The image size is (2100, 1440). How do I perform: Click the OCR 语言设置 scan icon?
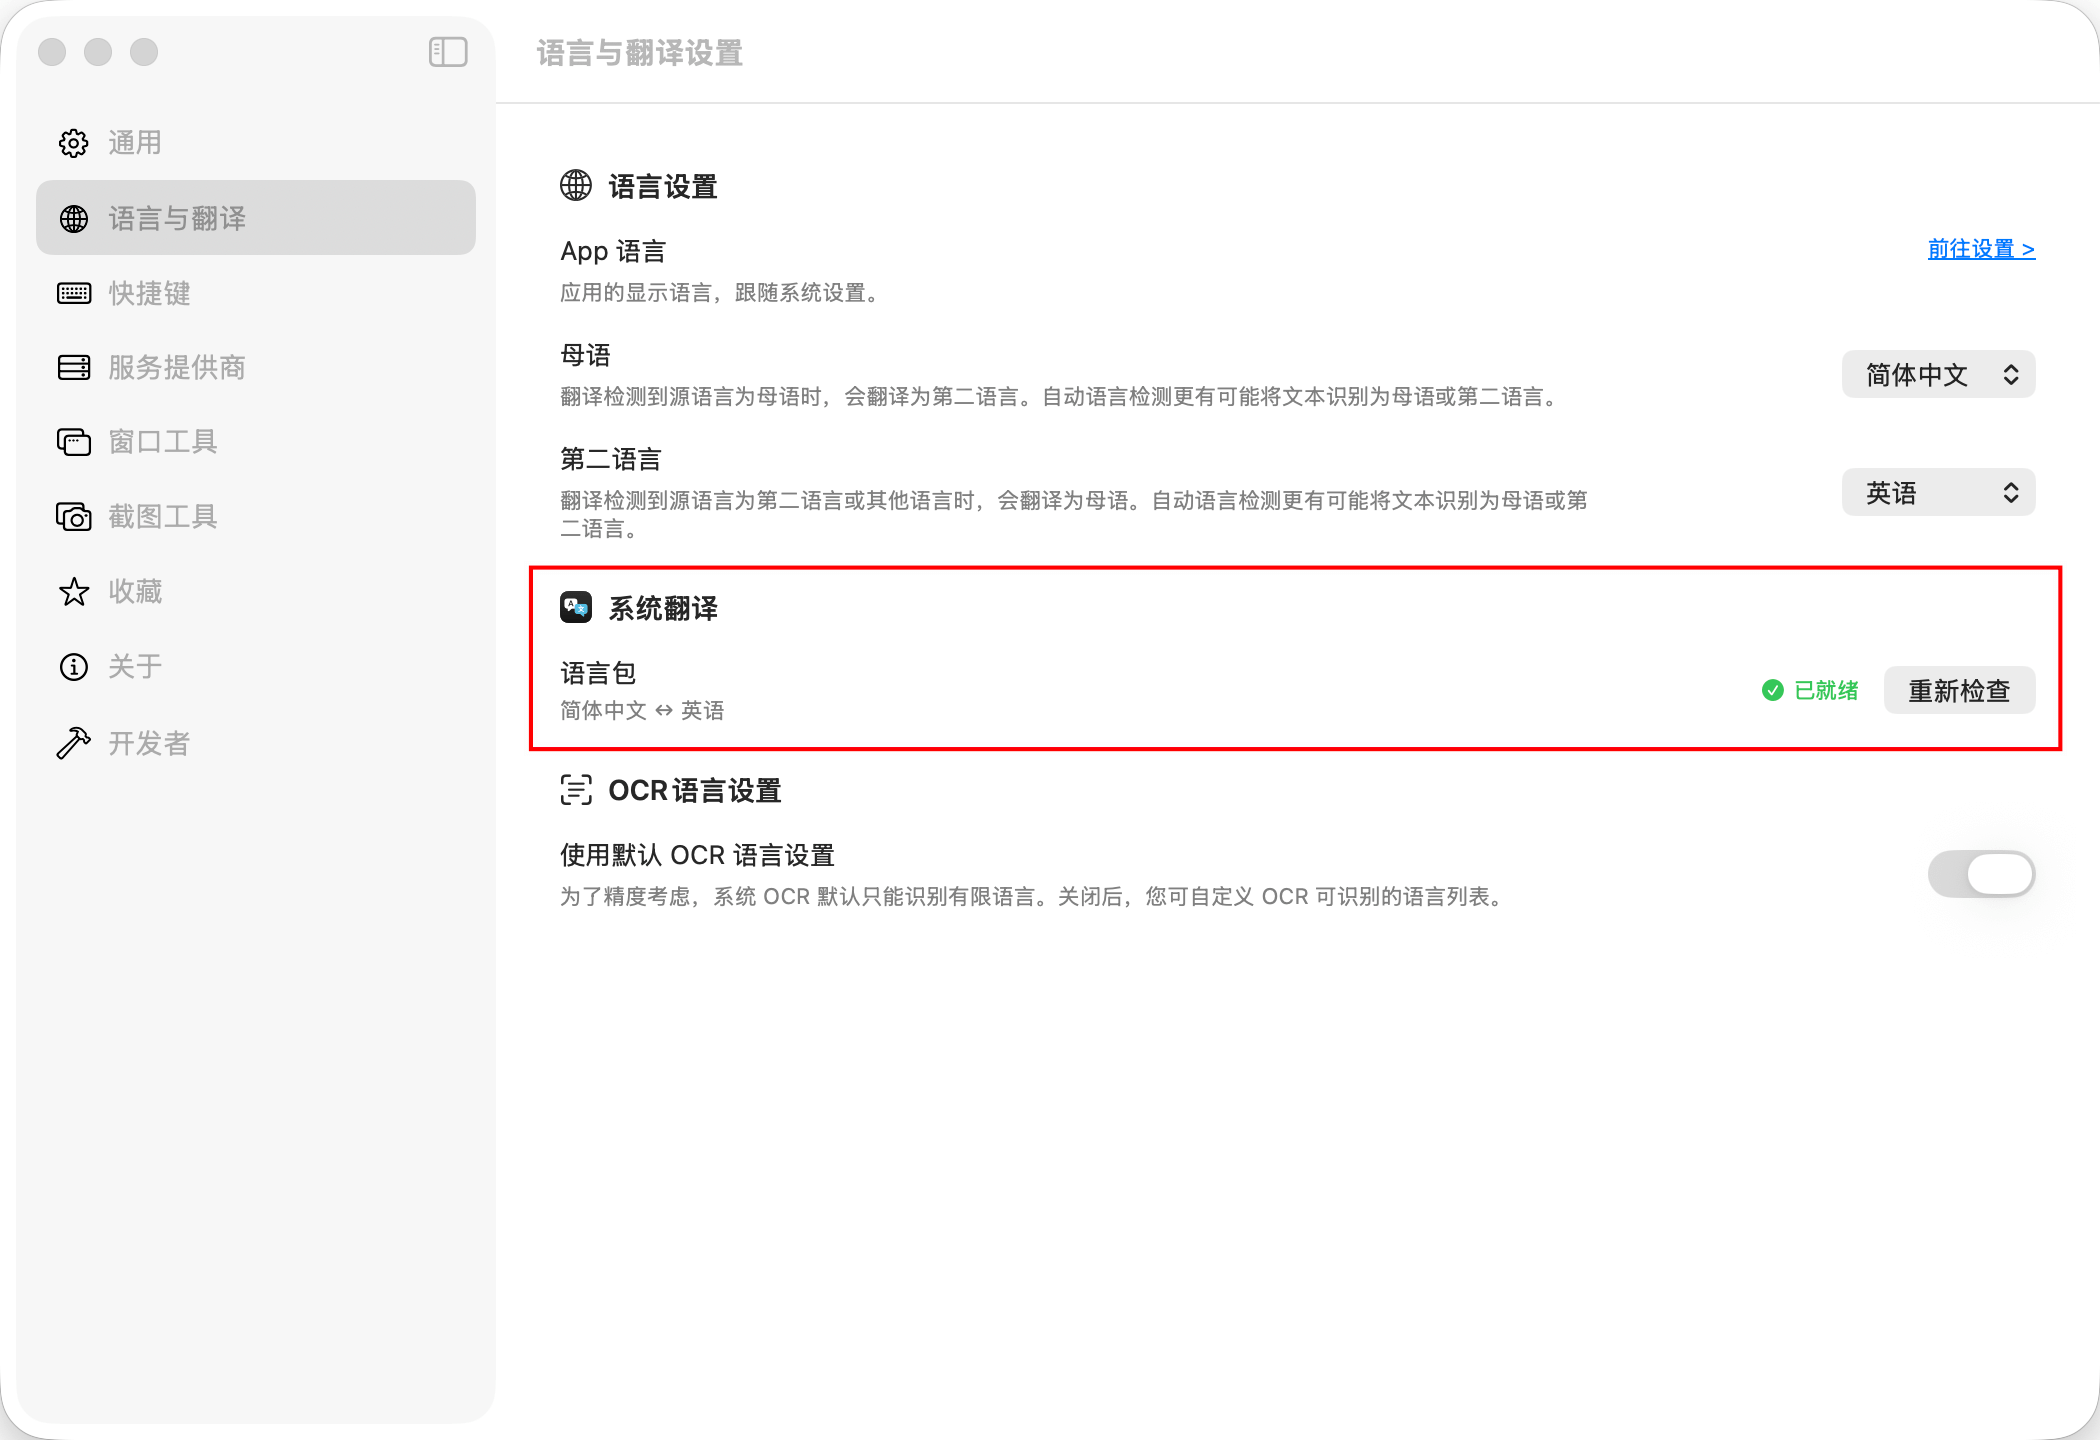pos(576,790)
